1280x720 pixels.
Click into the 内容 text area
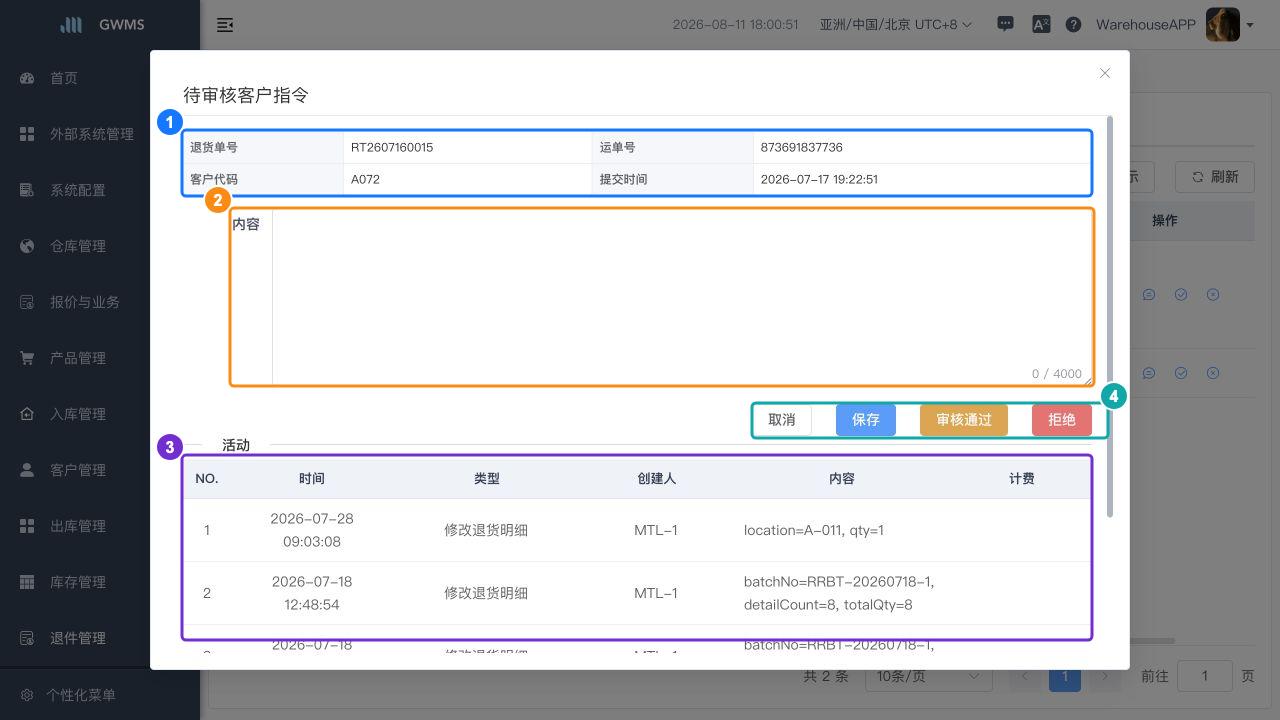683,297
